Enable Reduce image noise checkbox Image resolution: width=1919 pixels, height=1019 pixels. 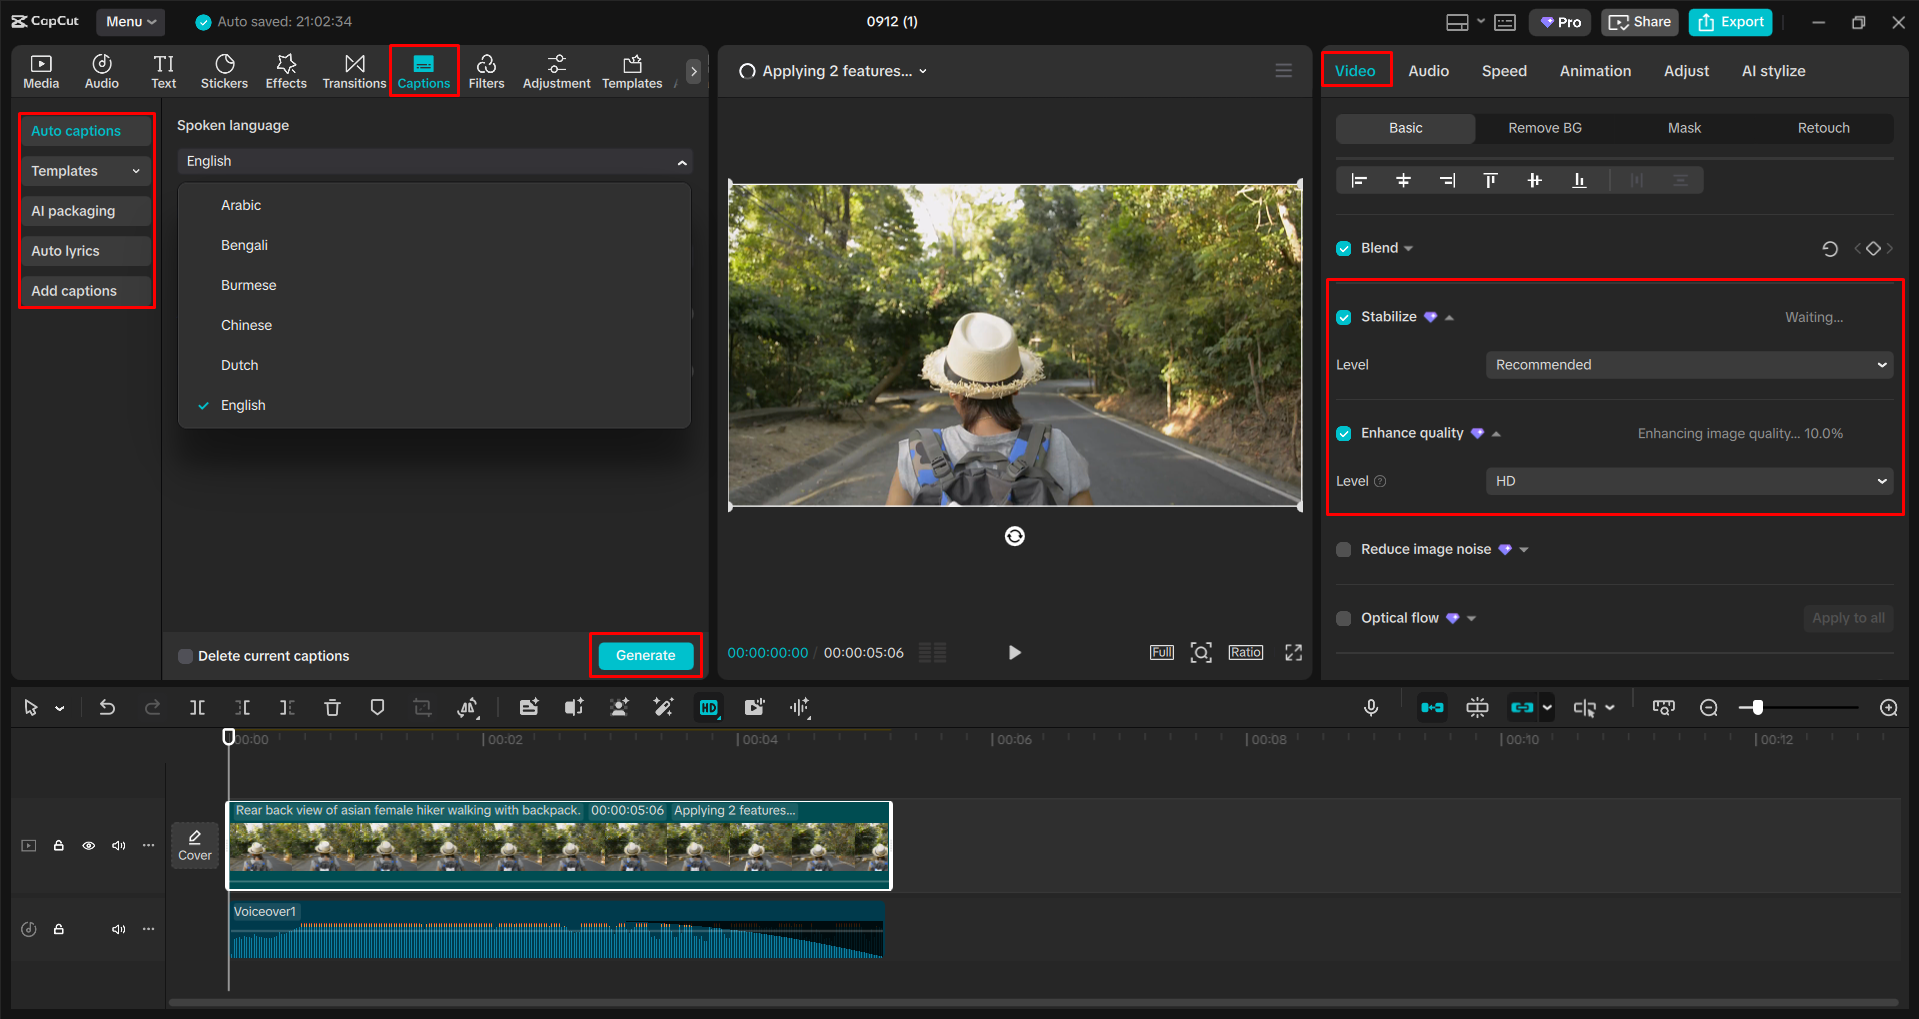coord(1344,550)
